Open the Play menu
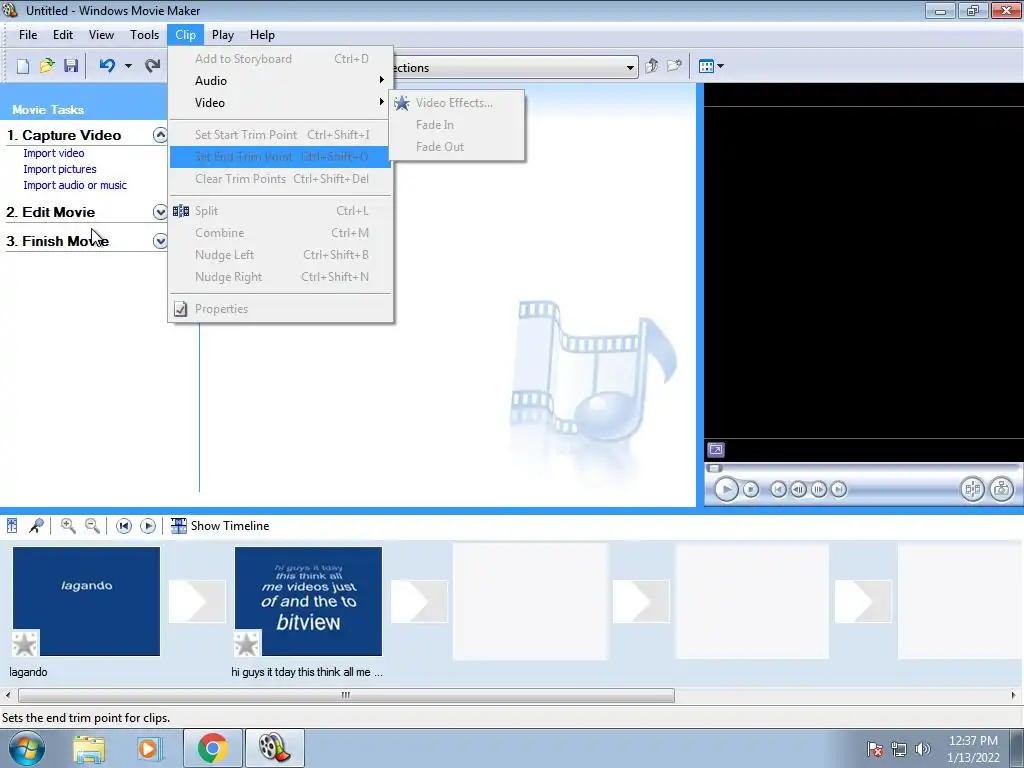1024x768 pixels. (x=223, y=35)
